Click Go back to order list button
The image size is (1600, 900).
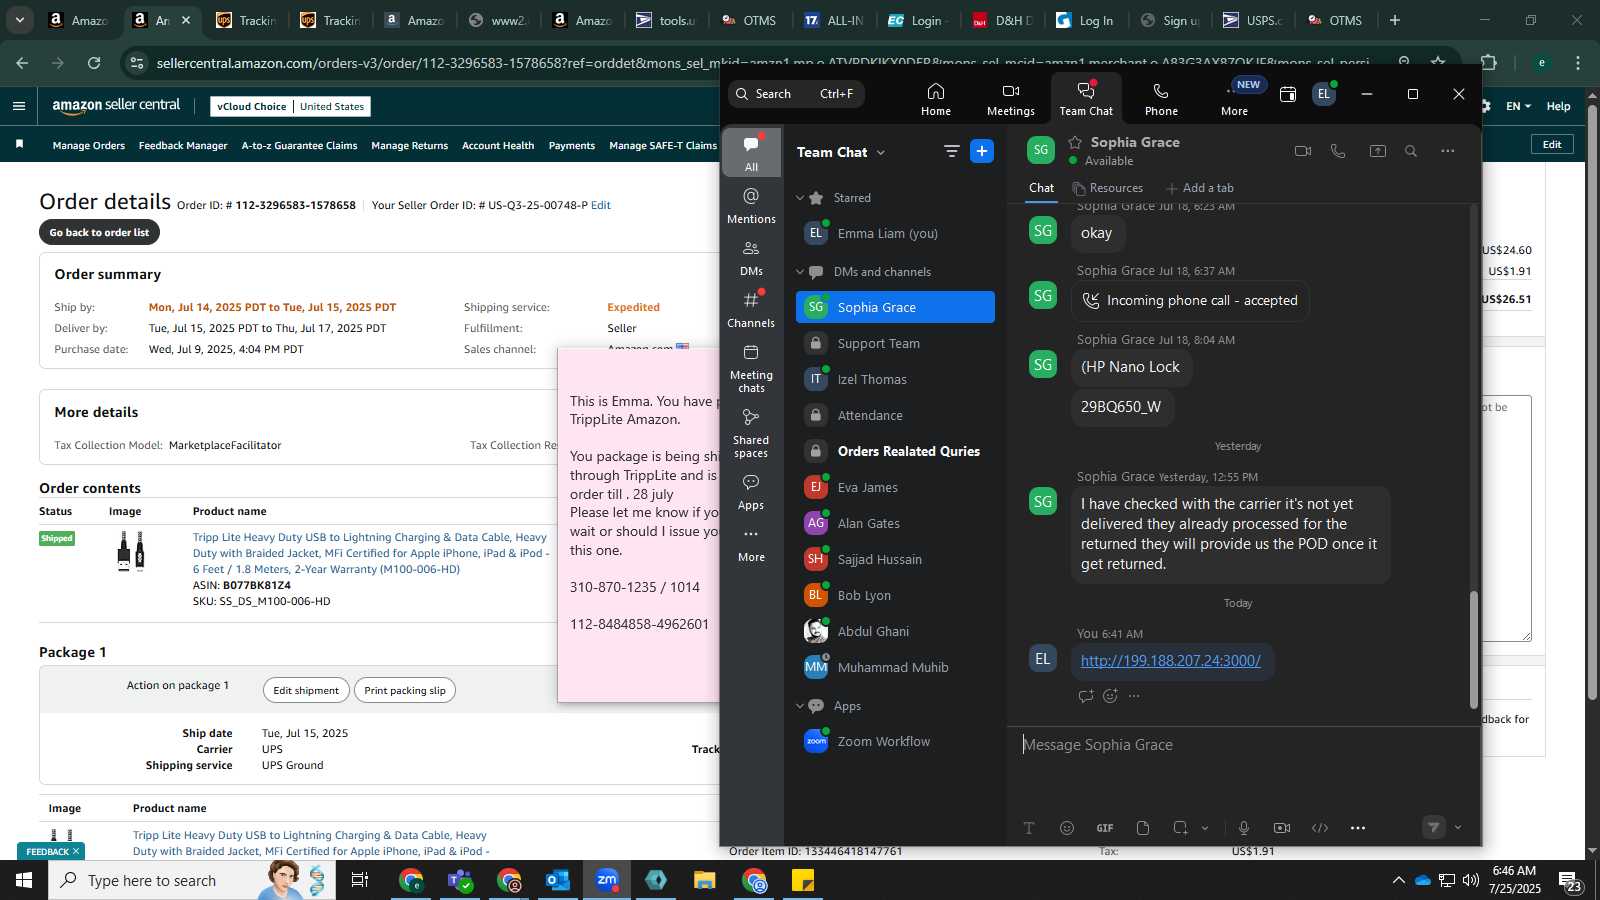[99, 232]
